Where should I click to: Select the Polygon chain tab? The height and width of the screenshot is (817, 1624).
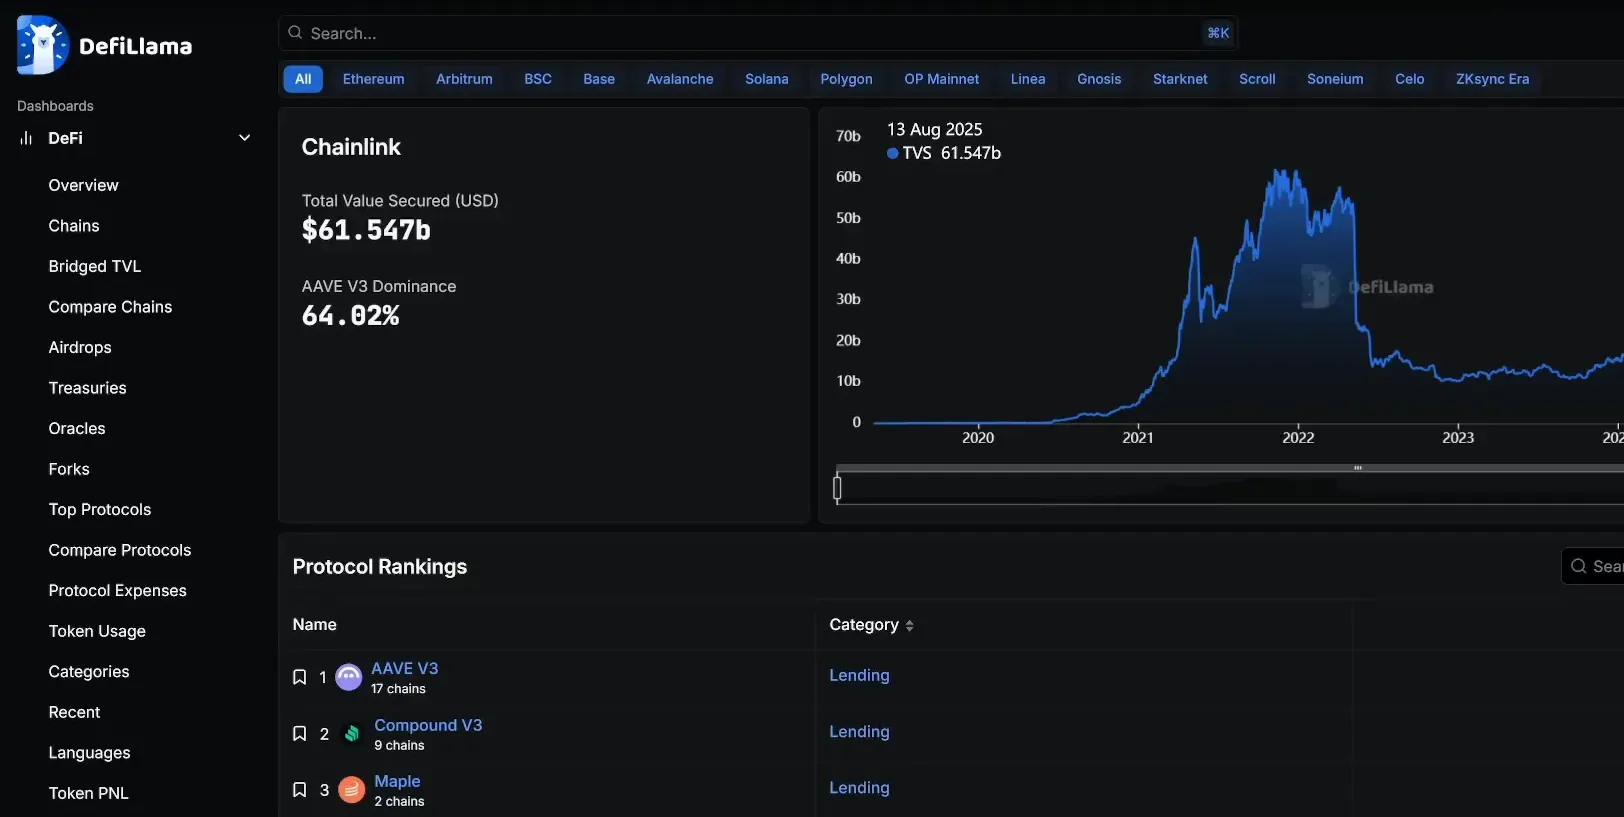[x=846, y=79]
